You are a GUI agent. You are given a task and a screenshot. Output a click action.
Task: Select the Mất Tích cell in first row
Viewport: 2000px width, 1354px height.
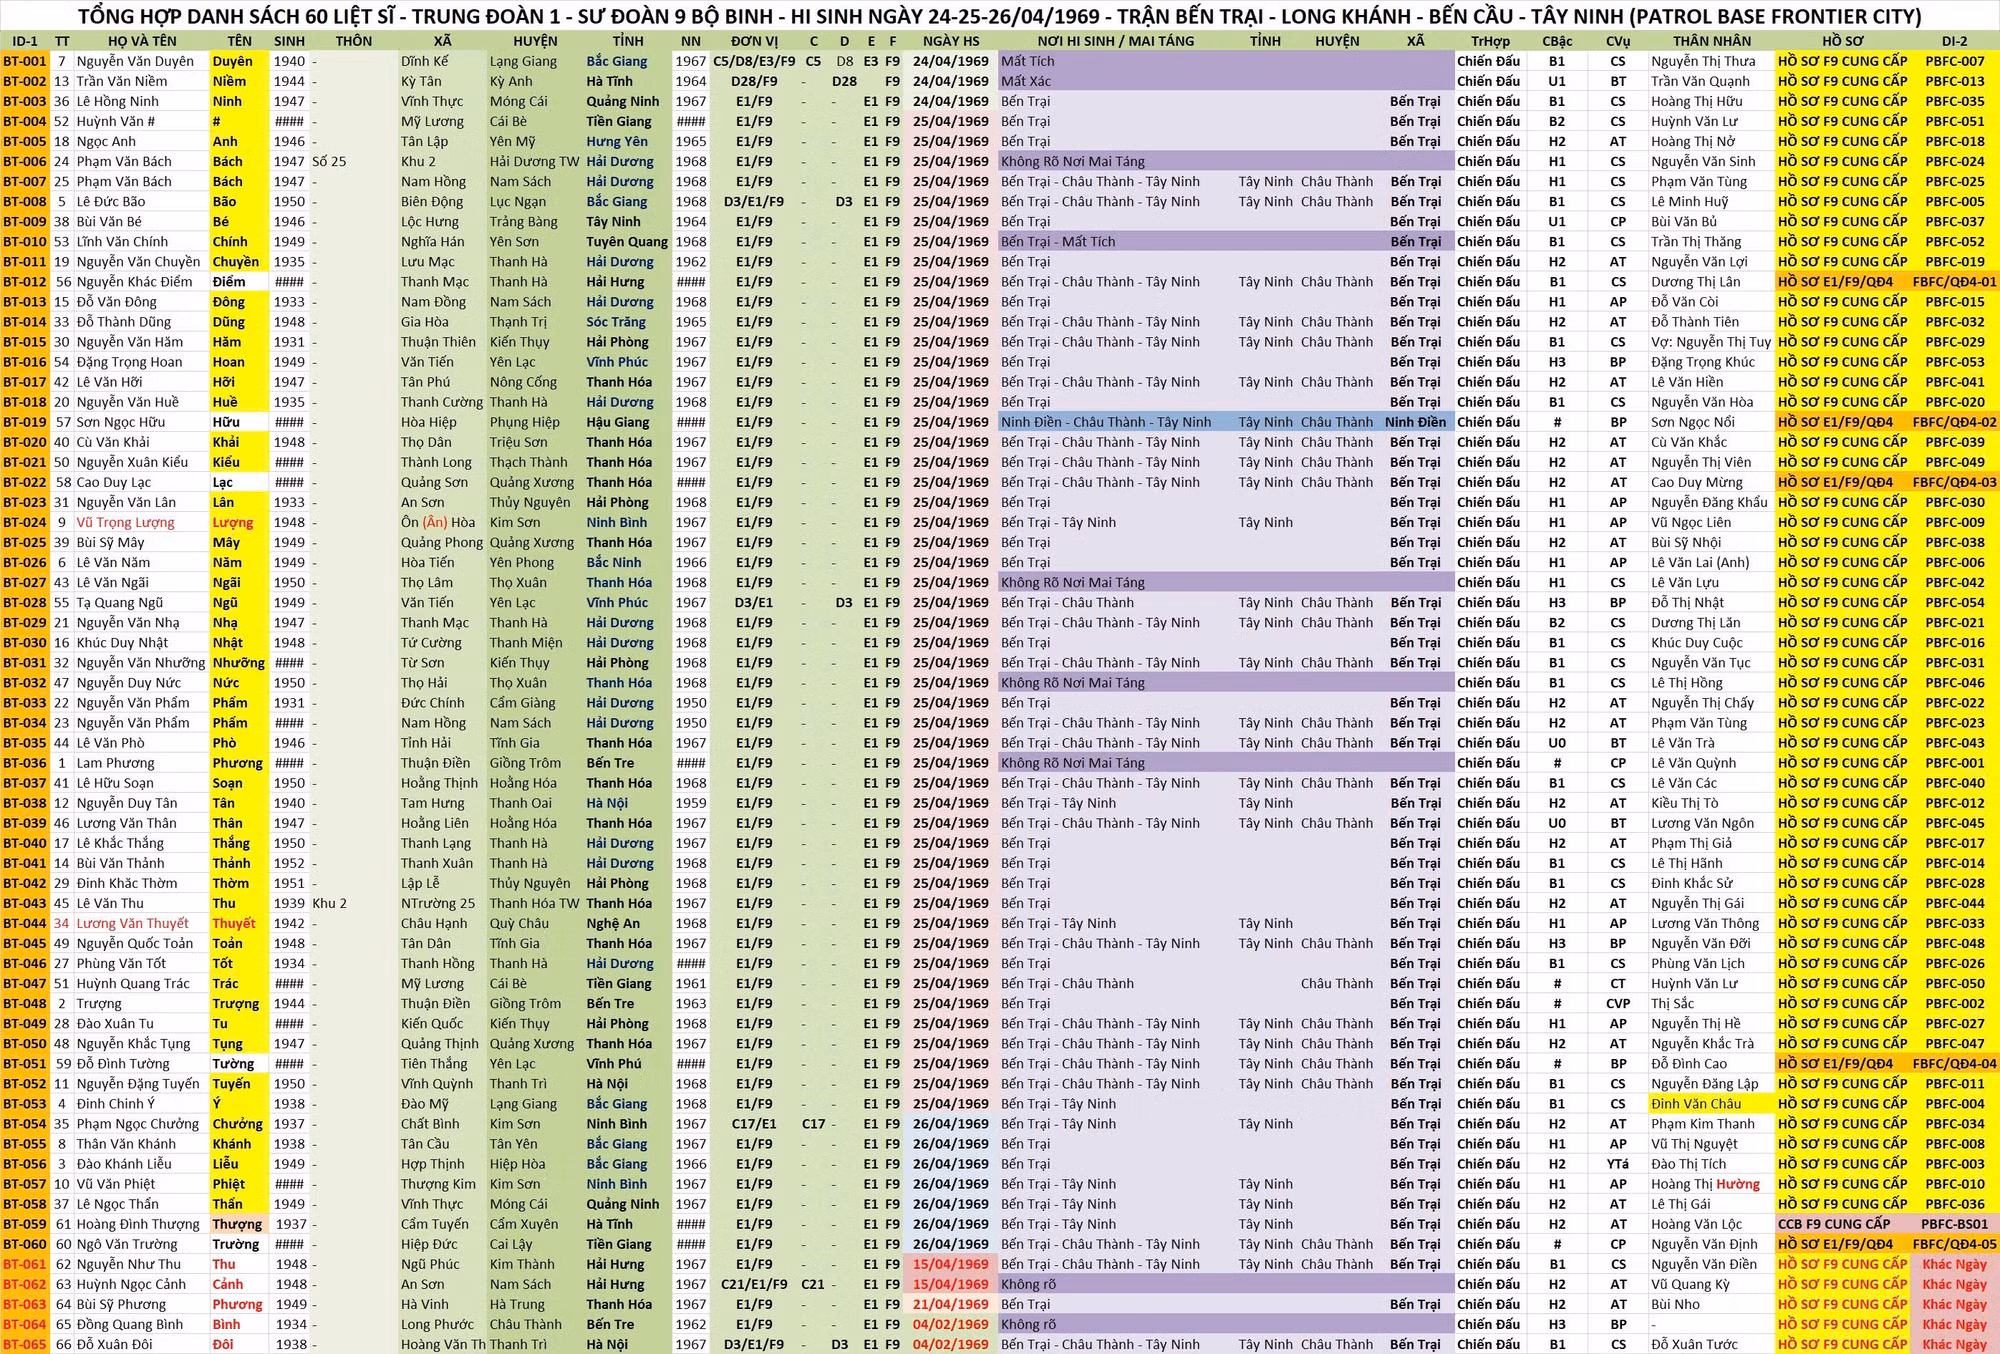click(x=1028, y=61)
